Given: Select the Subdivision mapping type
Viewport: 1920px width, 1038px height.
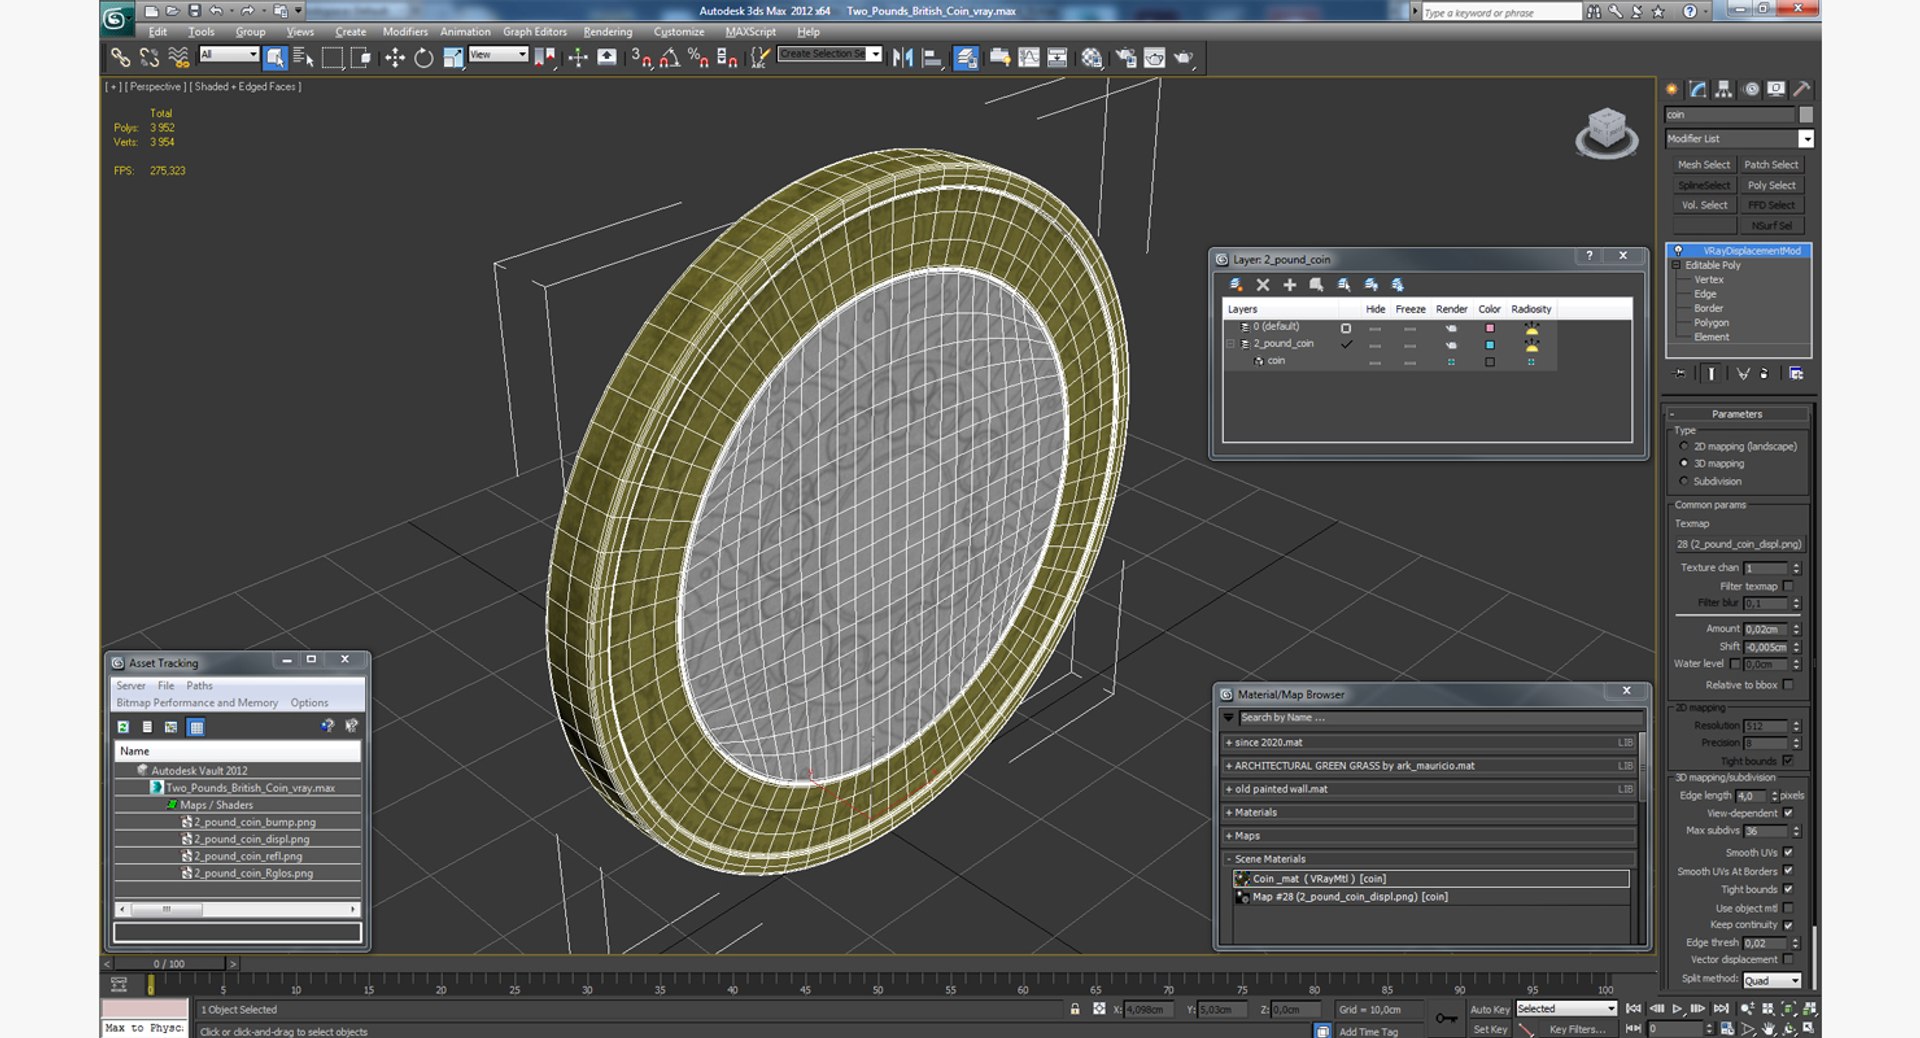Looking at the screenshot, I should coord(1684,481).
